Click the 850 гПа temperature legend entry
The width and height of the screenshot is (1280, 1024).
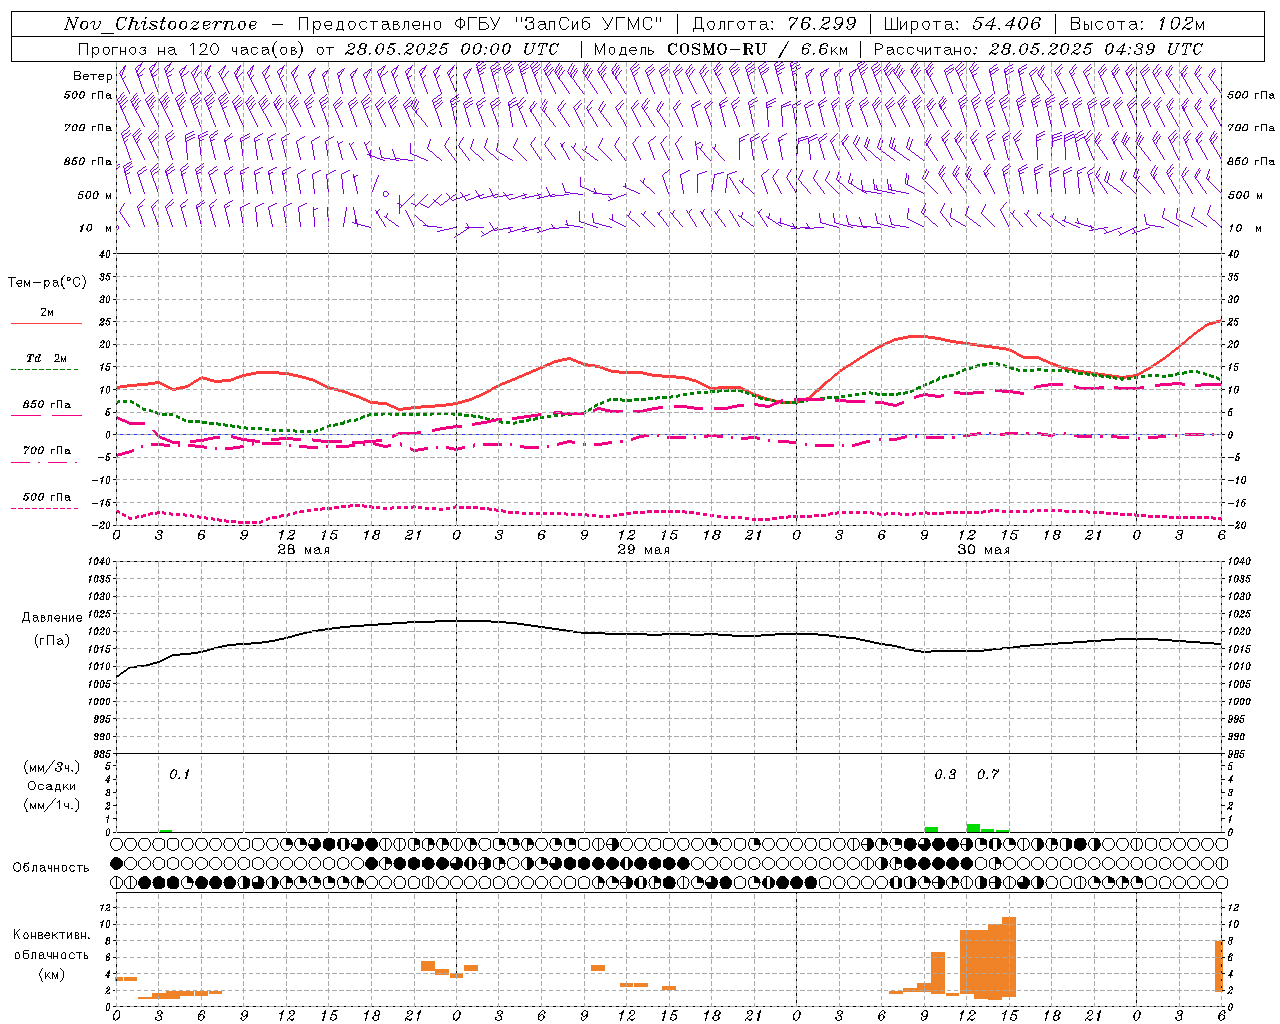[47, 405]
